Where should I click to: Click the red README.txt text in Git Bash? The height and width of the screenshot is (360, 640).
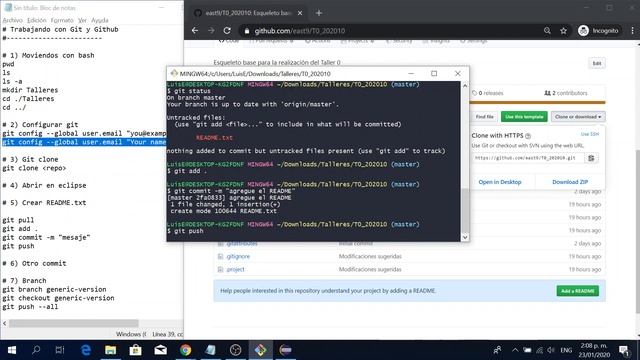pos(214,138)
